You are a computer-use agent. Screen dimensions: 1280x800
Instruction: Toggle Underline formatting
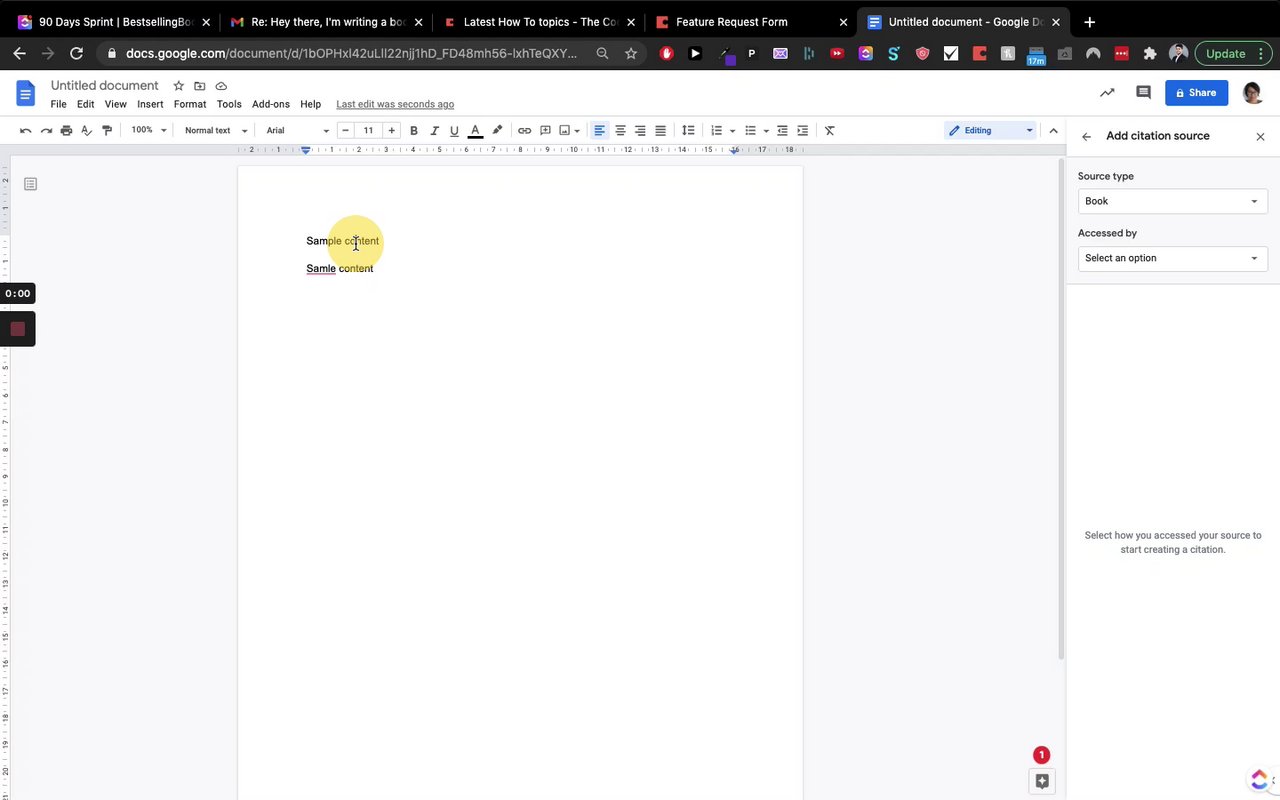pos(454,130)
